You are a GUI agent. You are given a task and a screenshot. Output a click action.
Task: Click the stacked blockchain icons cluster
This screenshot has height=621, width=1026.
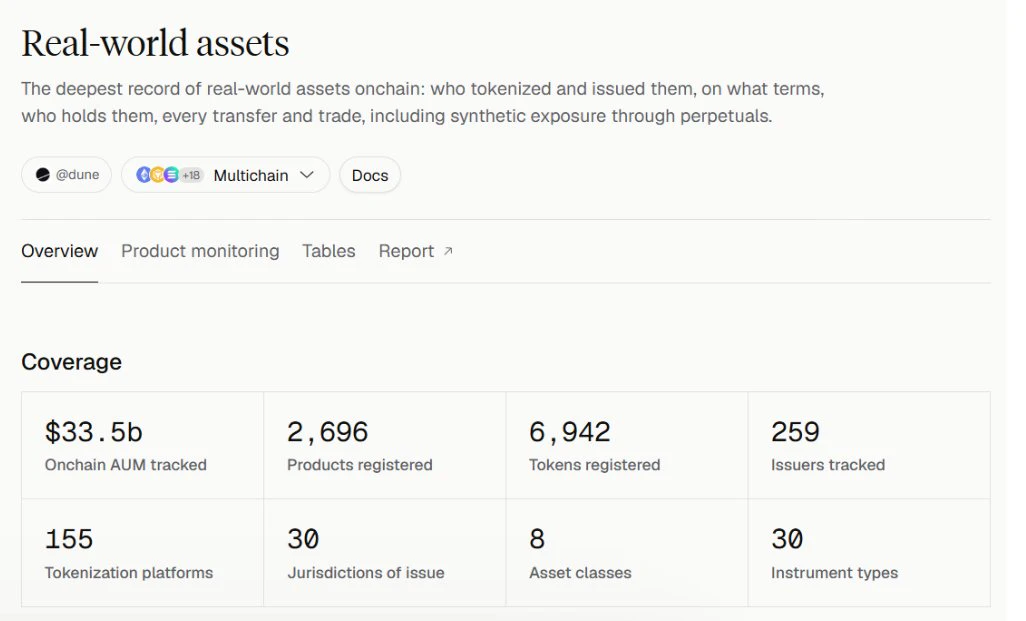[x=158, y=175]
